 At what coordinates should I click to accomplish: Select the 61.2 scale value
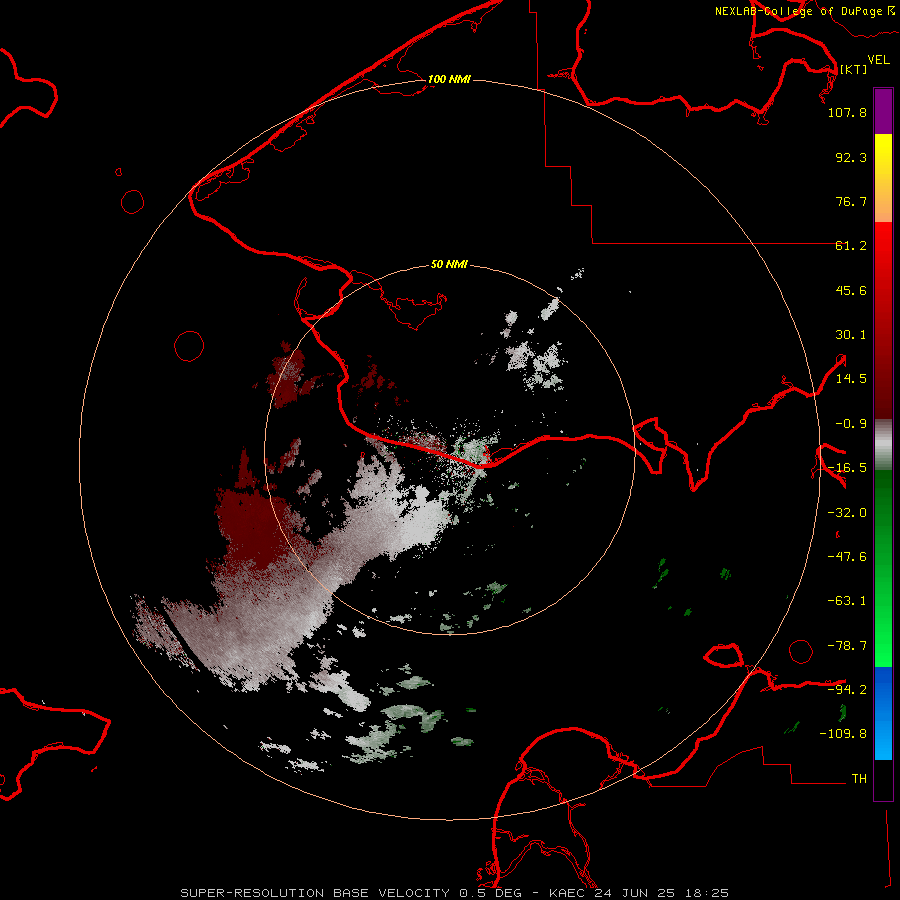pos(851,246)
